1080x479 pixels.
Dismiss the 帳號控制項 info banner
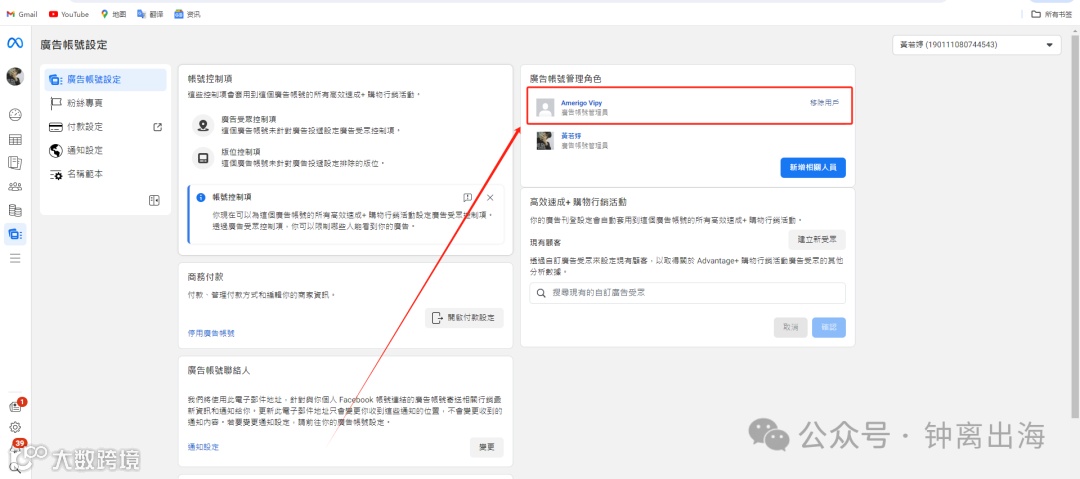(490, 198)
